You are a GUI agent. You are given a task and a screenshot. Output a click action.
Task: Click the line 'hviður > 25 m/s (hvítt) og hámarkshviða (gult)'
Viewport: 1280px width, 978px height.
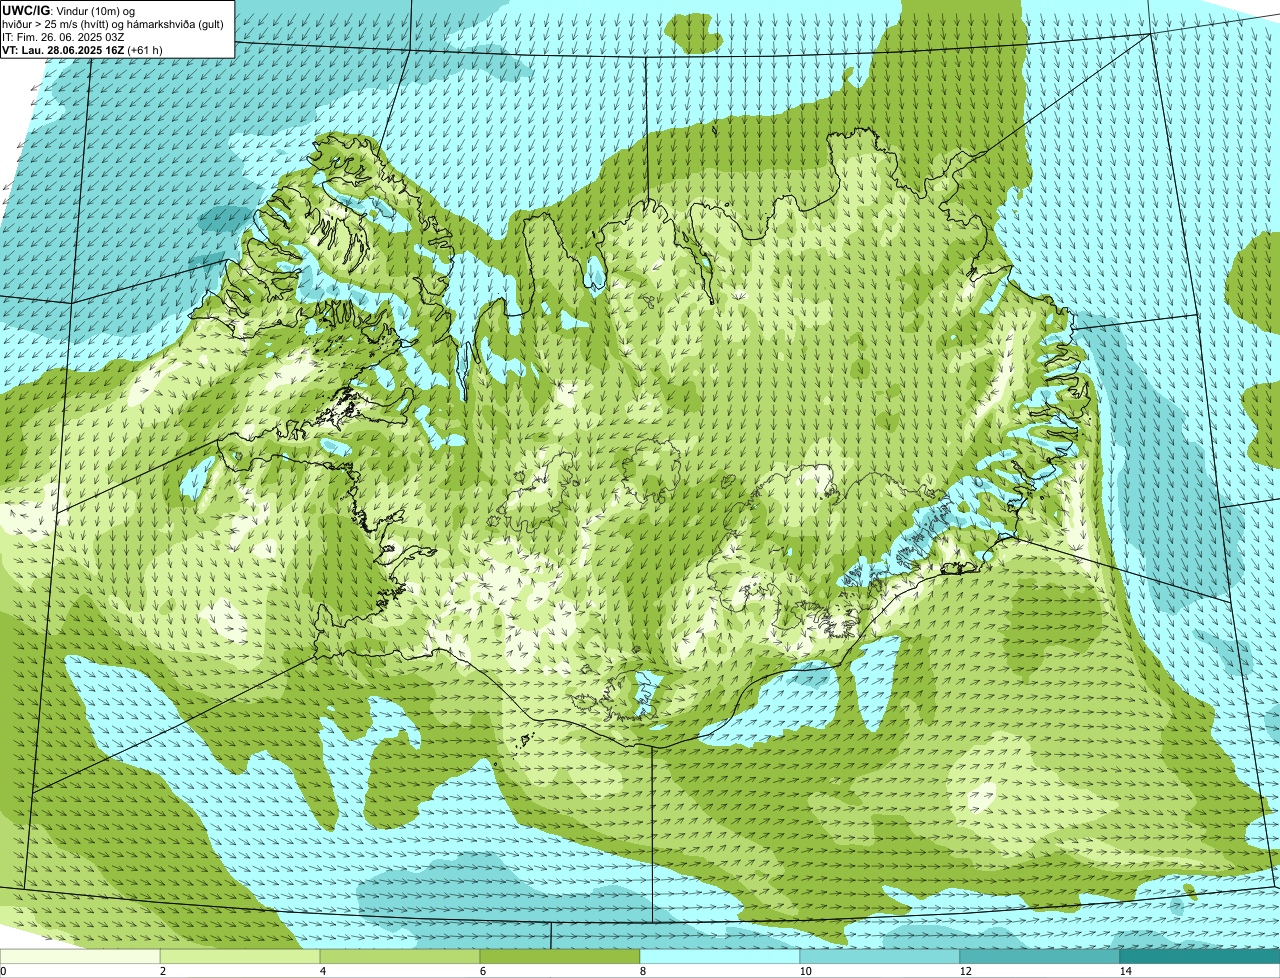[x=113, y=23]
